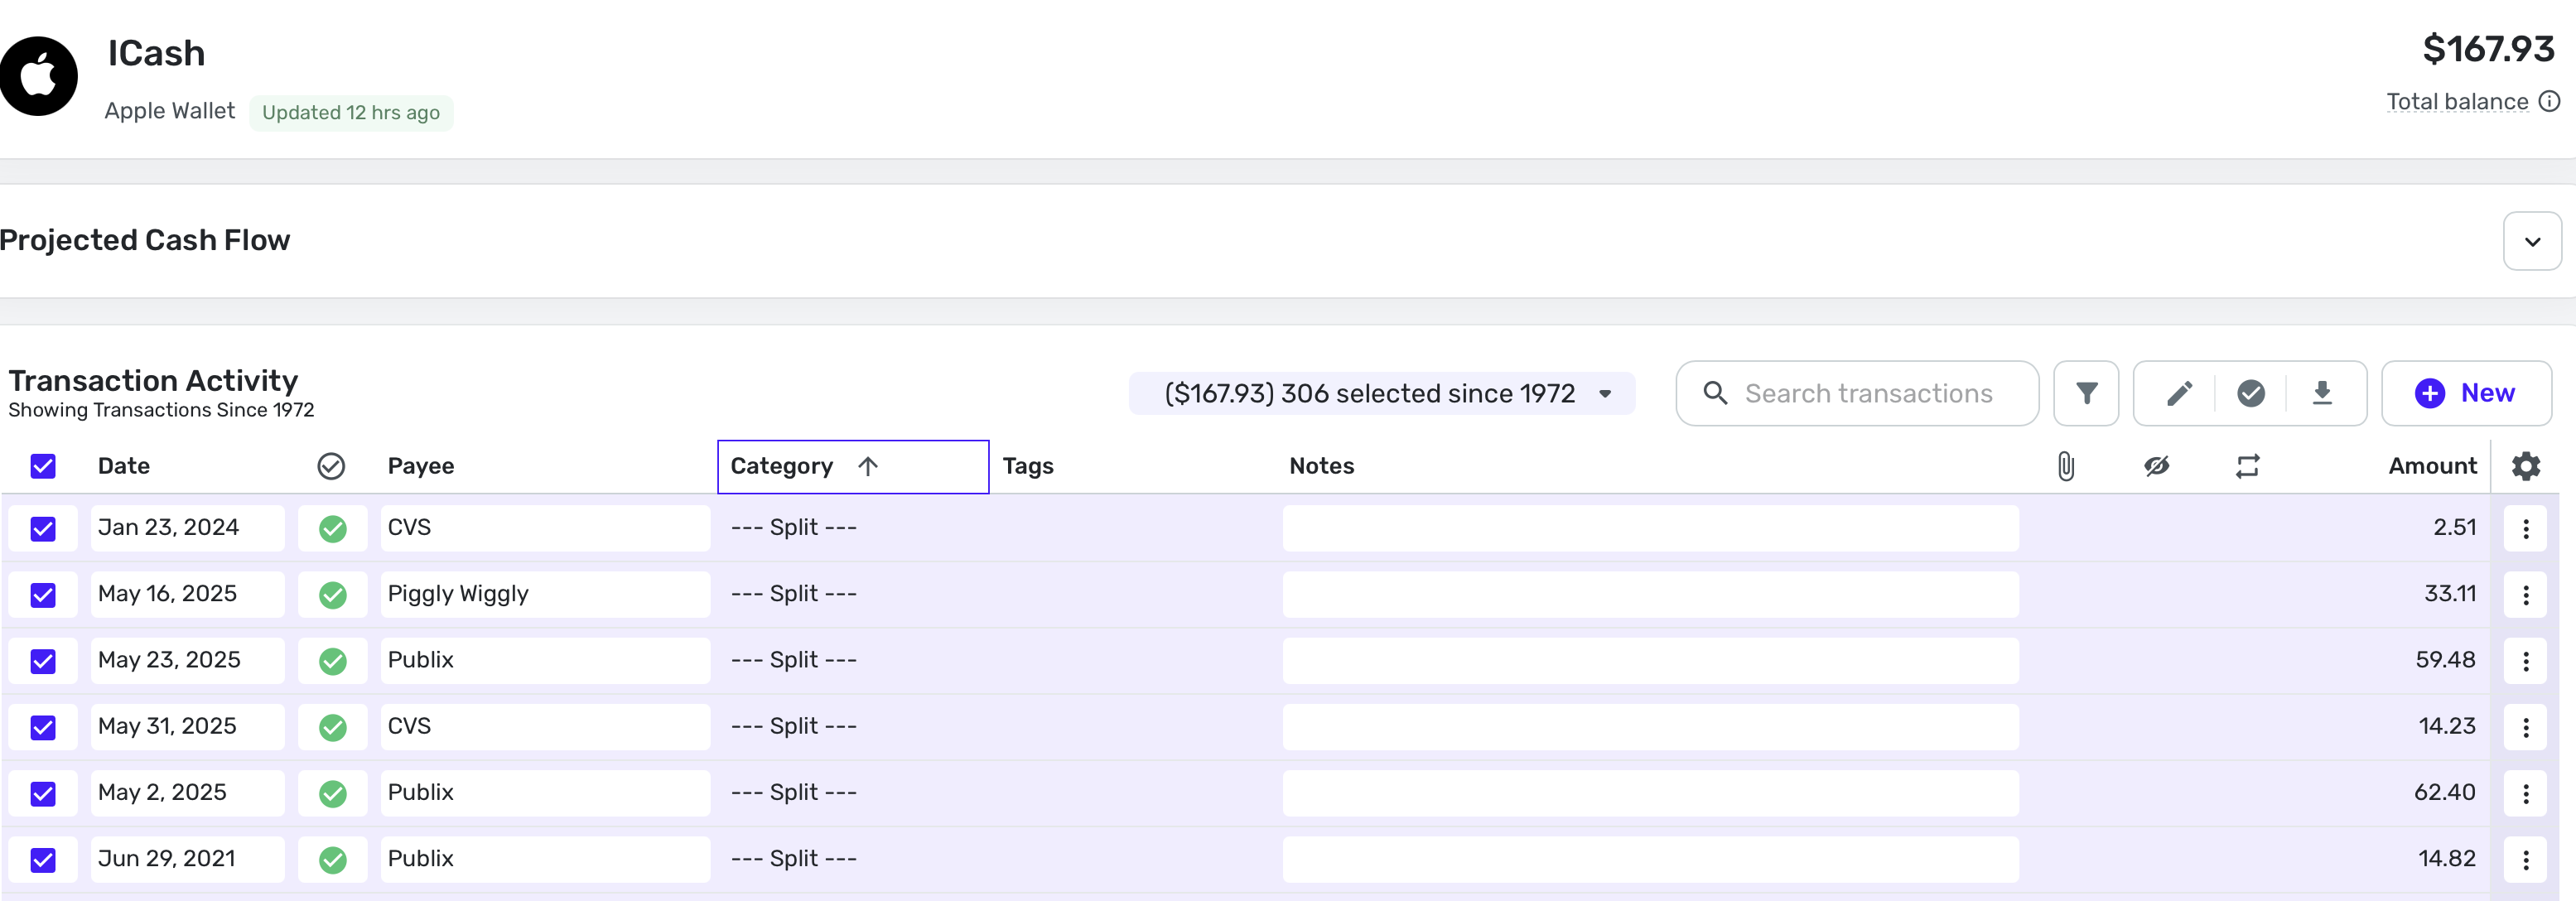Click Total balance info icon
This screenshot has width=2576, height=901.
[2549, 101]
